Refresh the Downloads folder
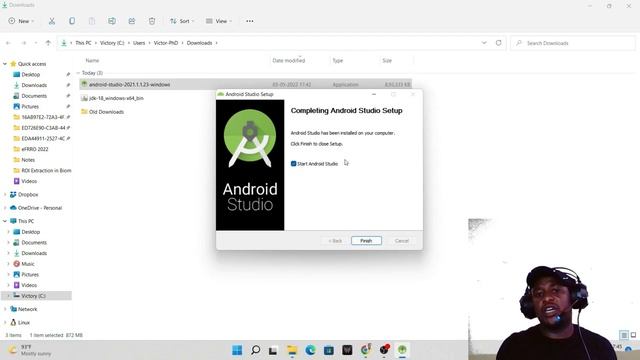 tap(498, 43)
